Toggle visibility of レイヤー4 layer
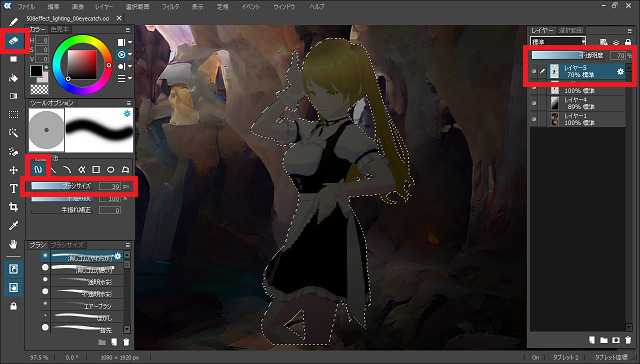This screenshot has height=364, width=640. 534,103
